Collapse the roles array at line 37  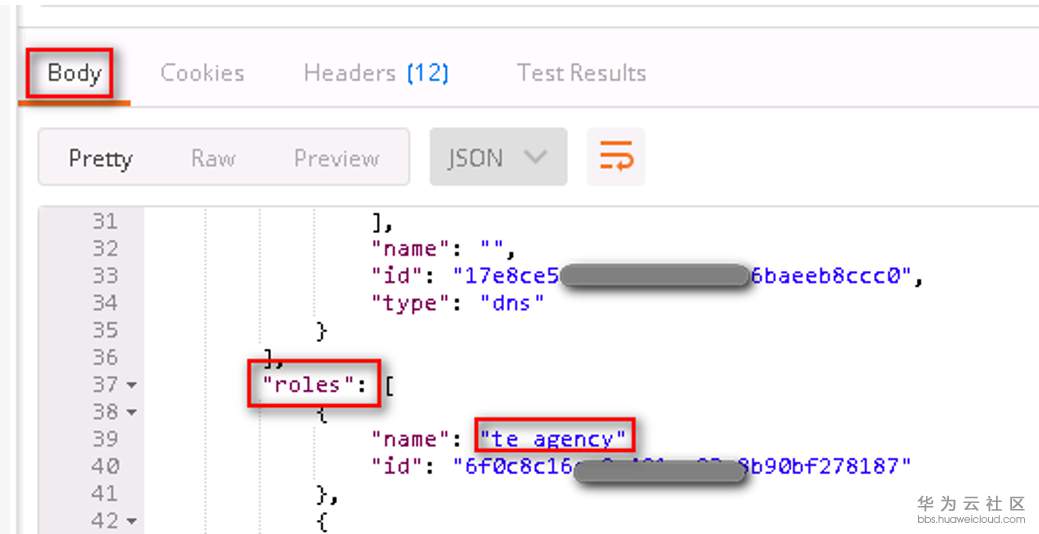(x=132, y=385)
